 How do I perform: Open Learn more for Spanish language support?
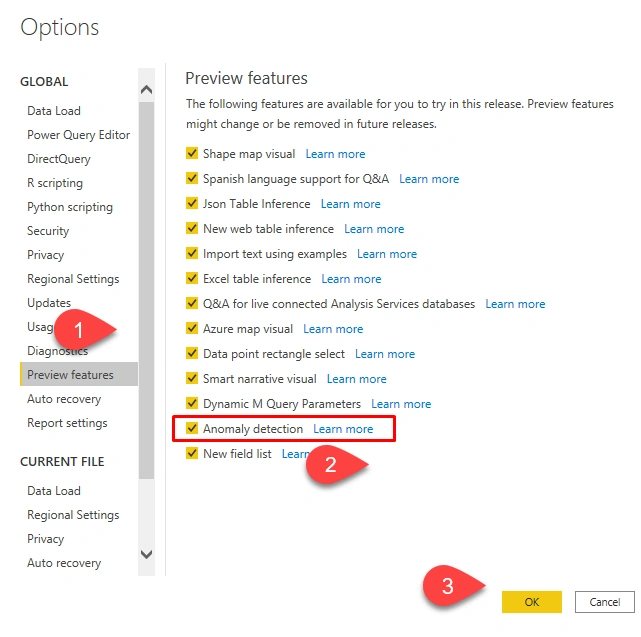429,179
